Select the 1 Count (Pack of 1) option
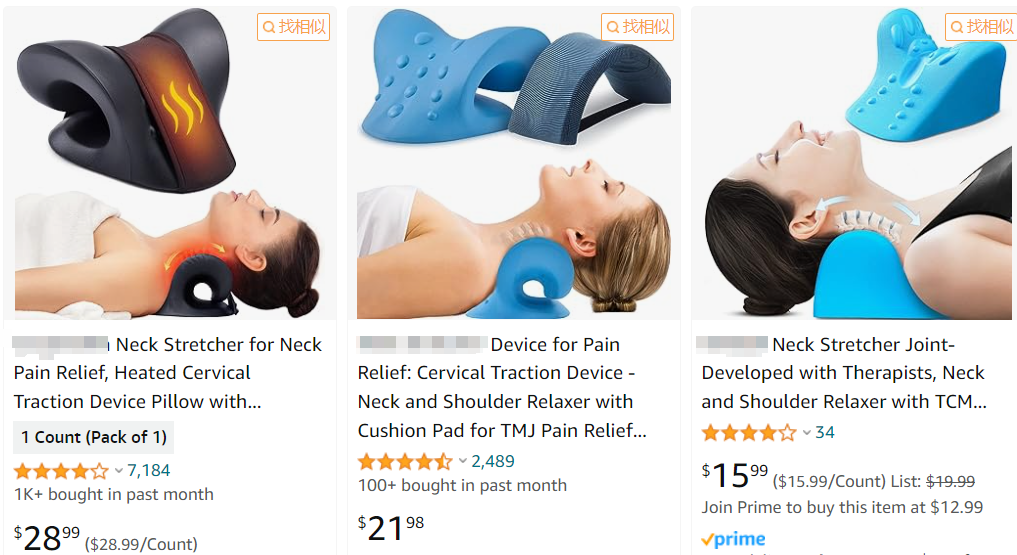This screenshot has width=1017, height=555. (x=93, y=438)
